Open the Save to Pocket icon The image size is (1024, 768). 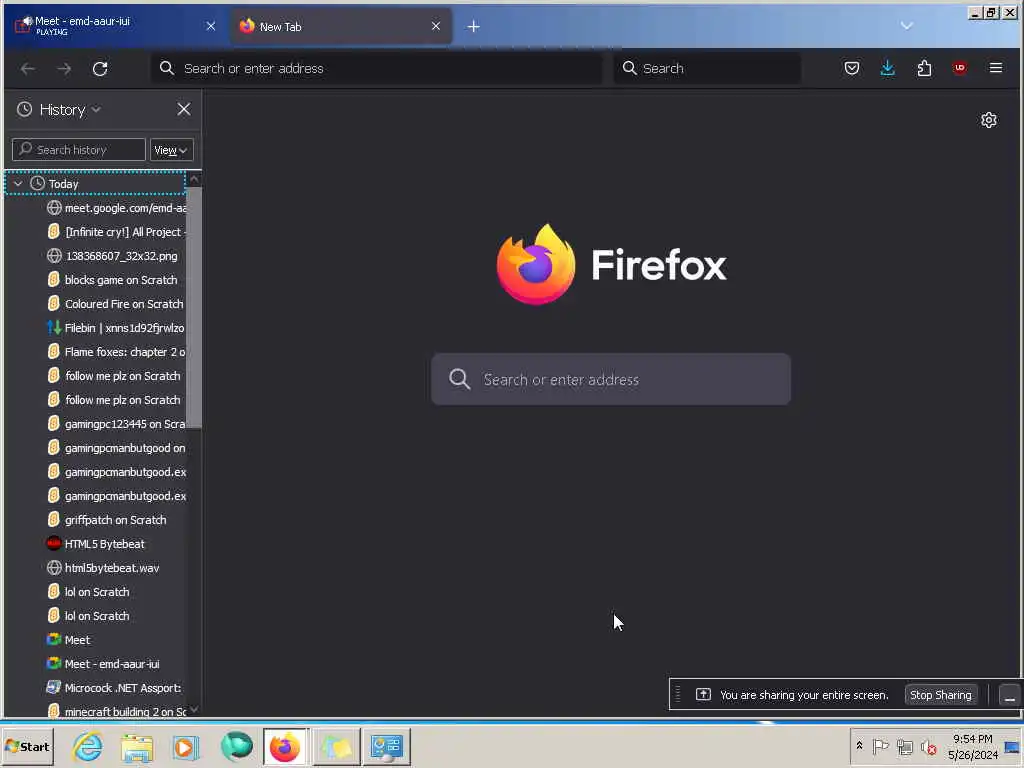click(x=852, y=68)
